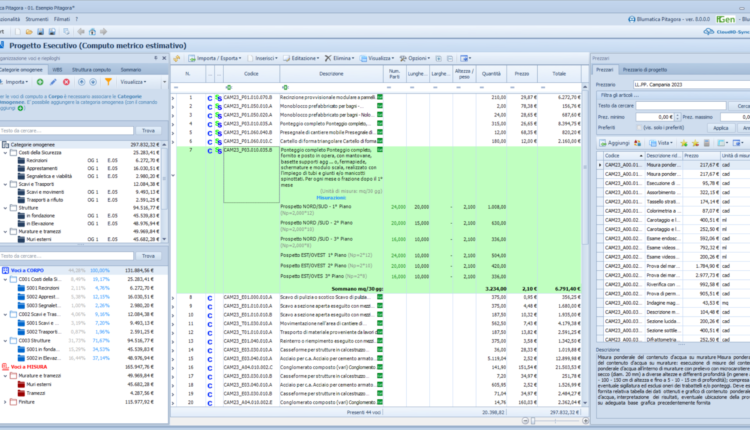750x430 pixels.
Task: Click the first star favorites icon in Prezzari
Action: (684, 143)
